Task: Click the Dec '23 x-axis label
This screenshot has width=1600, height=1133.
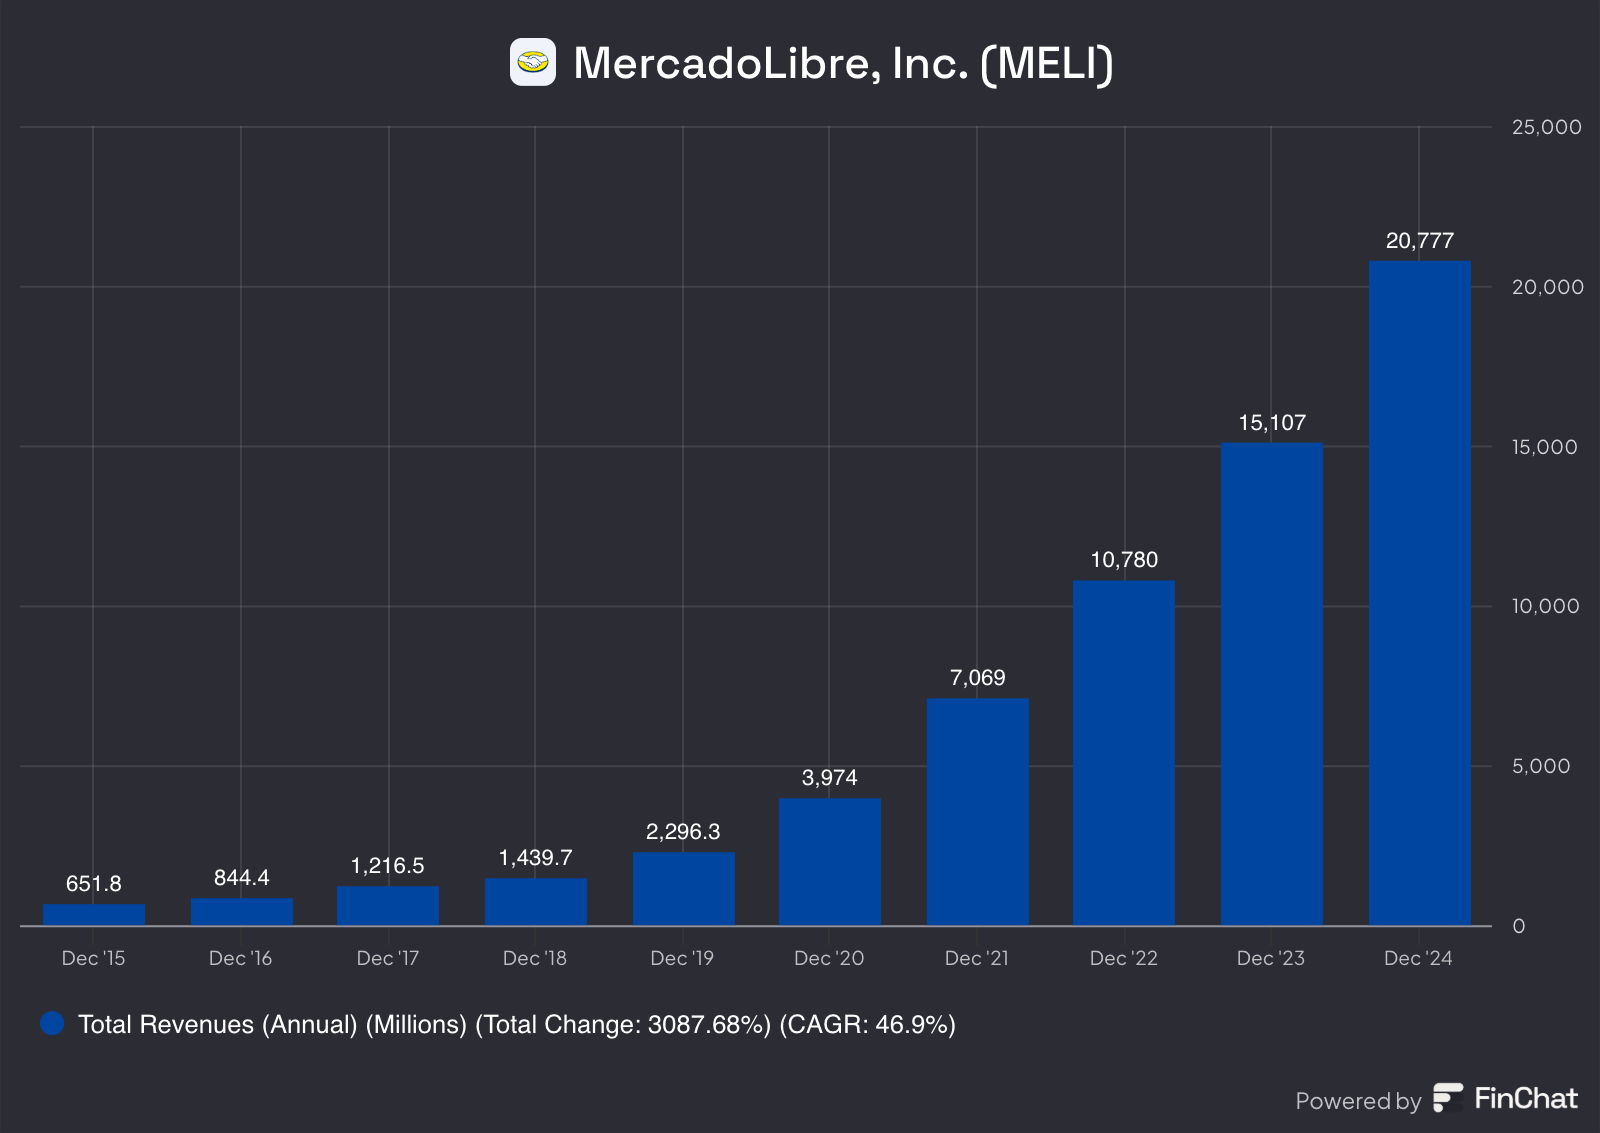Action: [x=1271, y=958]
